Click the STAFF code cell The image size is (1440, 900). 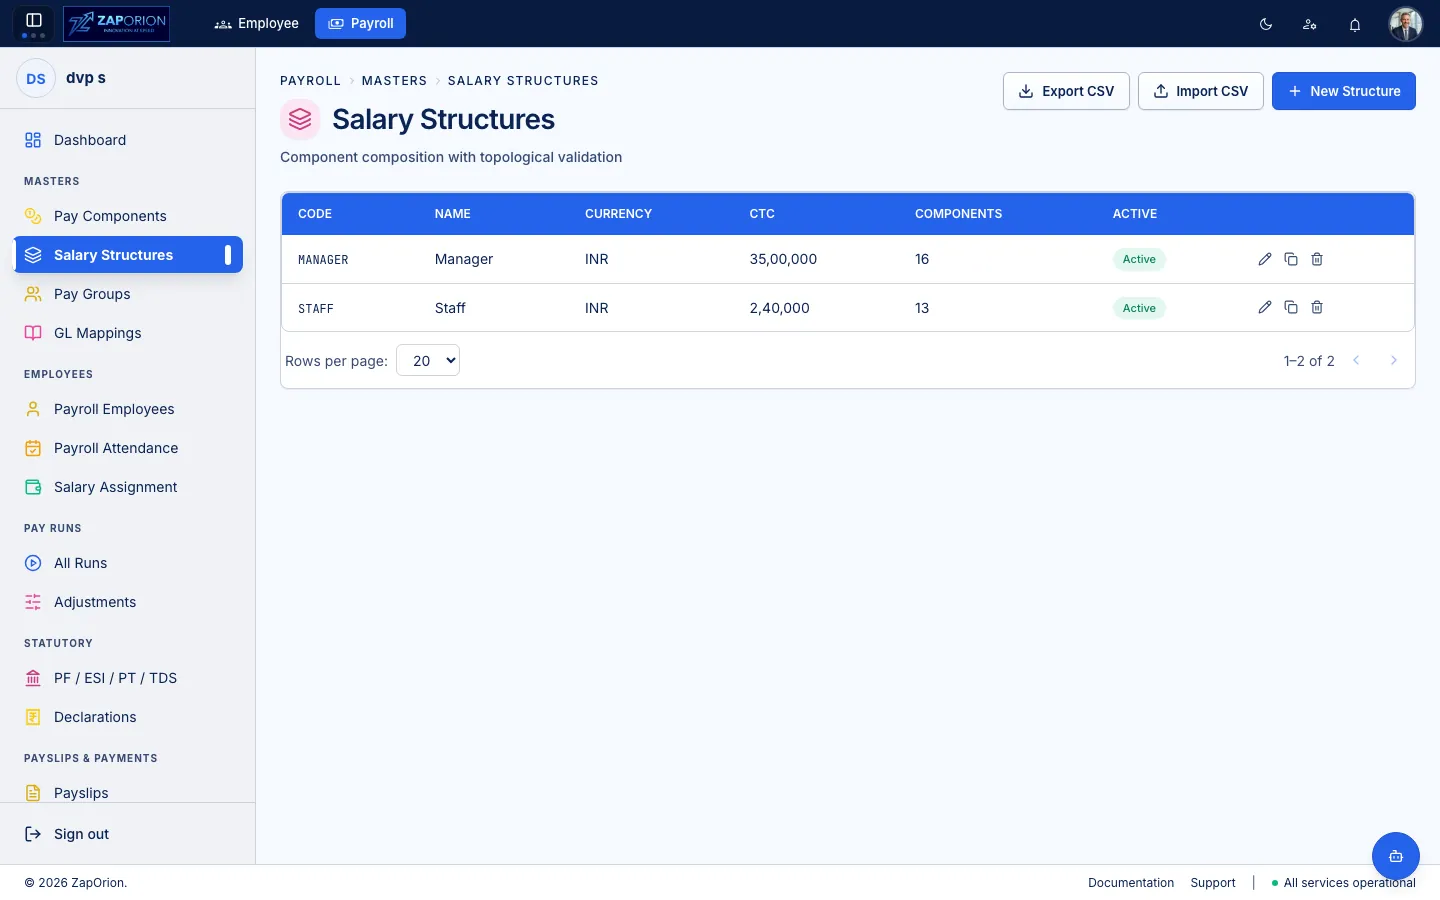point(316,309)
